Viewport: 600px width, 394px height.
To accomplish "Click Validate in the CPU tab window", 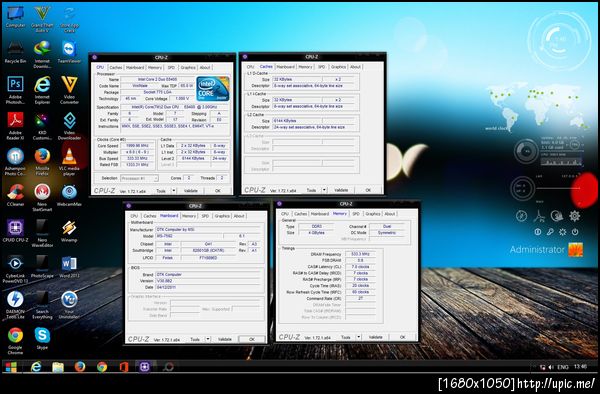I will [191, 190].
